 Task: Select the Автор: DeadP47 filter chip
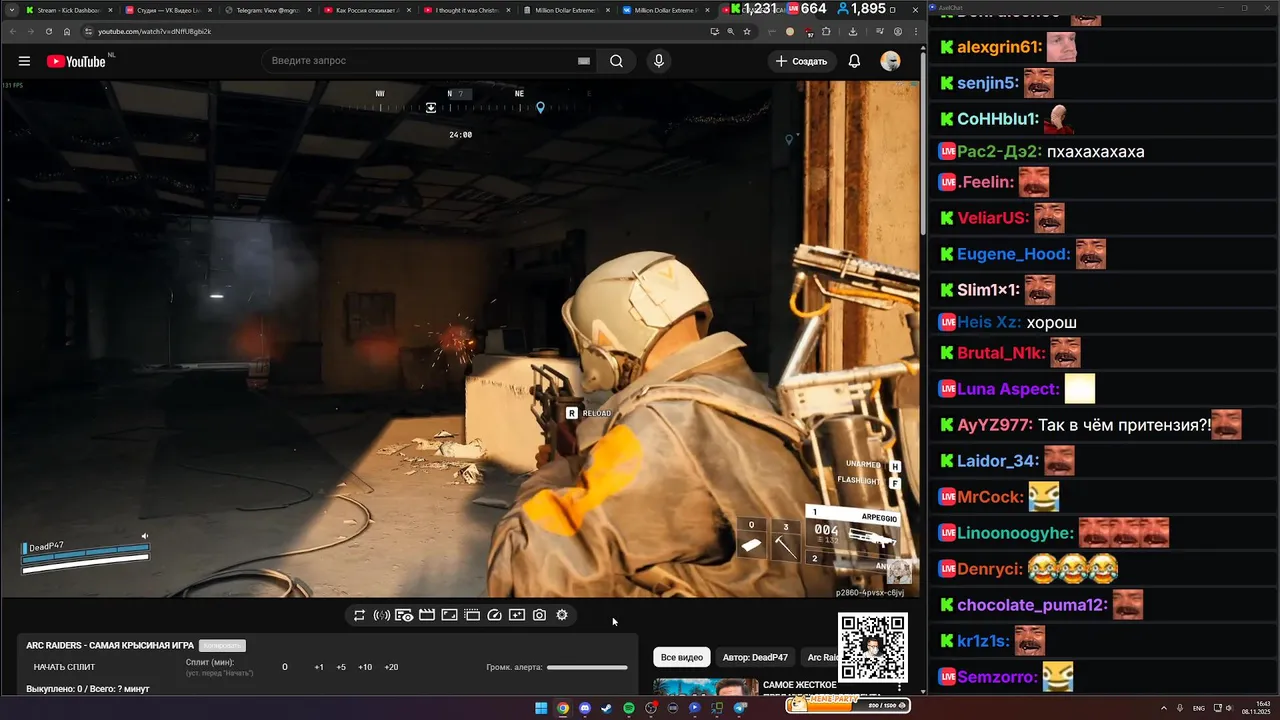(x=755, y=657)
